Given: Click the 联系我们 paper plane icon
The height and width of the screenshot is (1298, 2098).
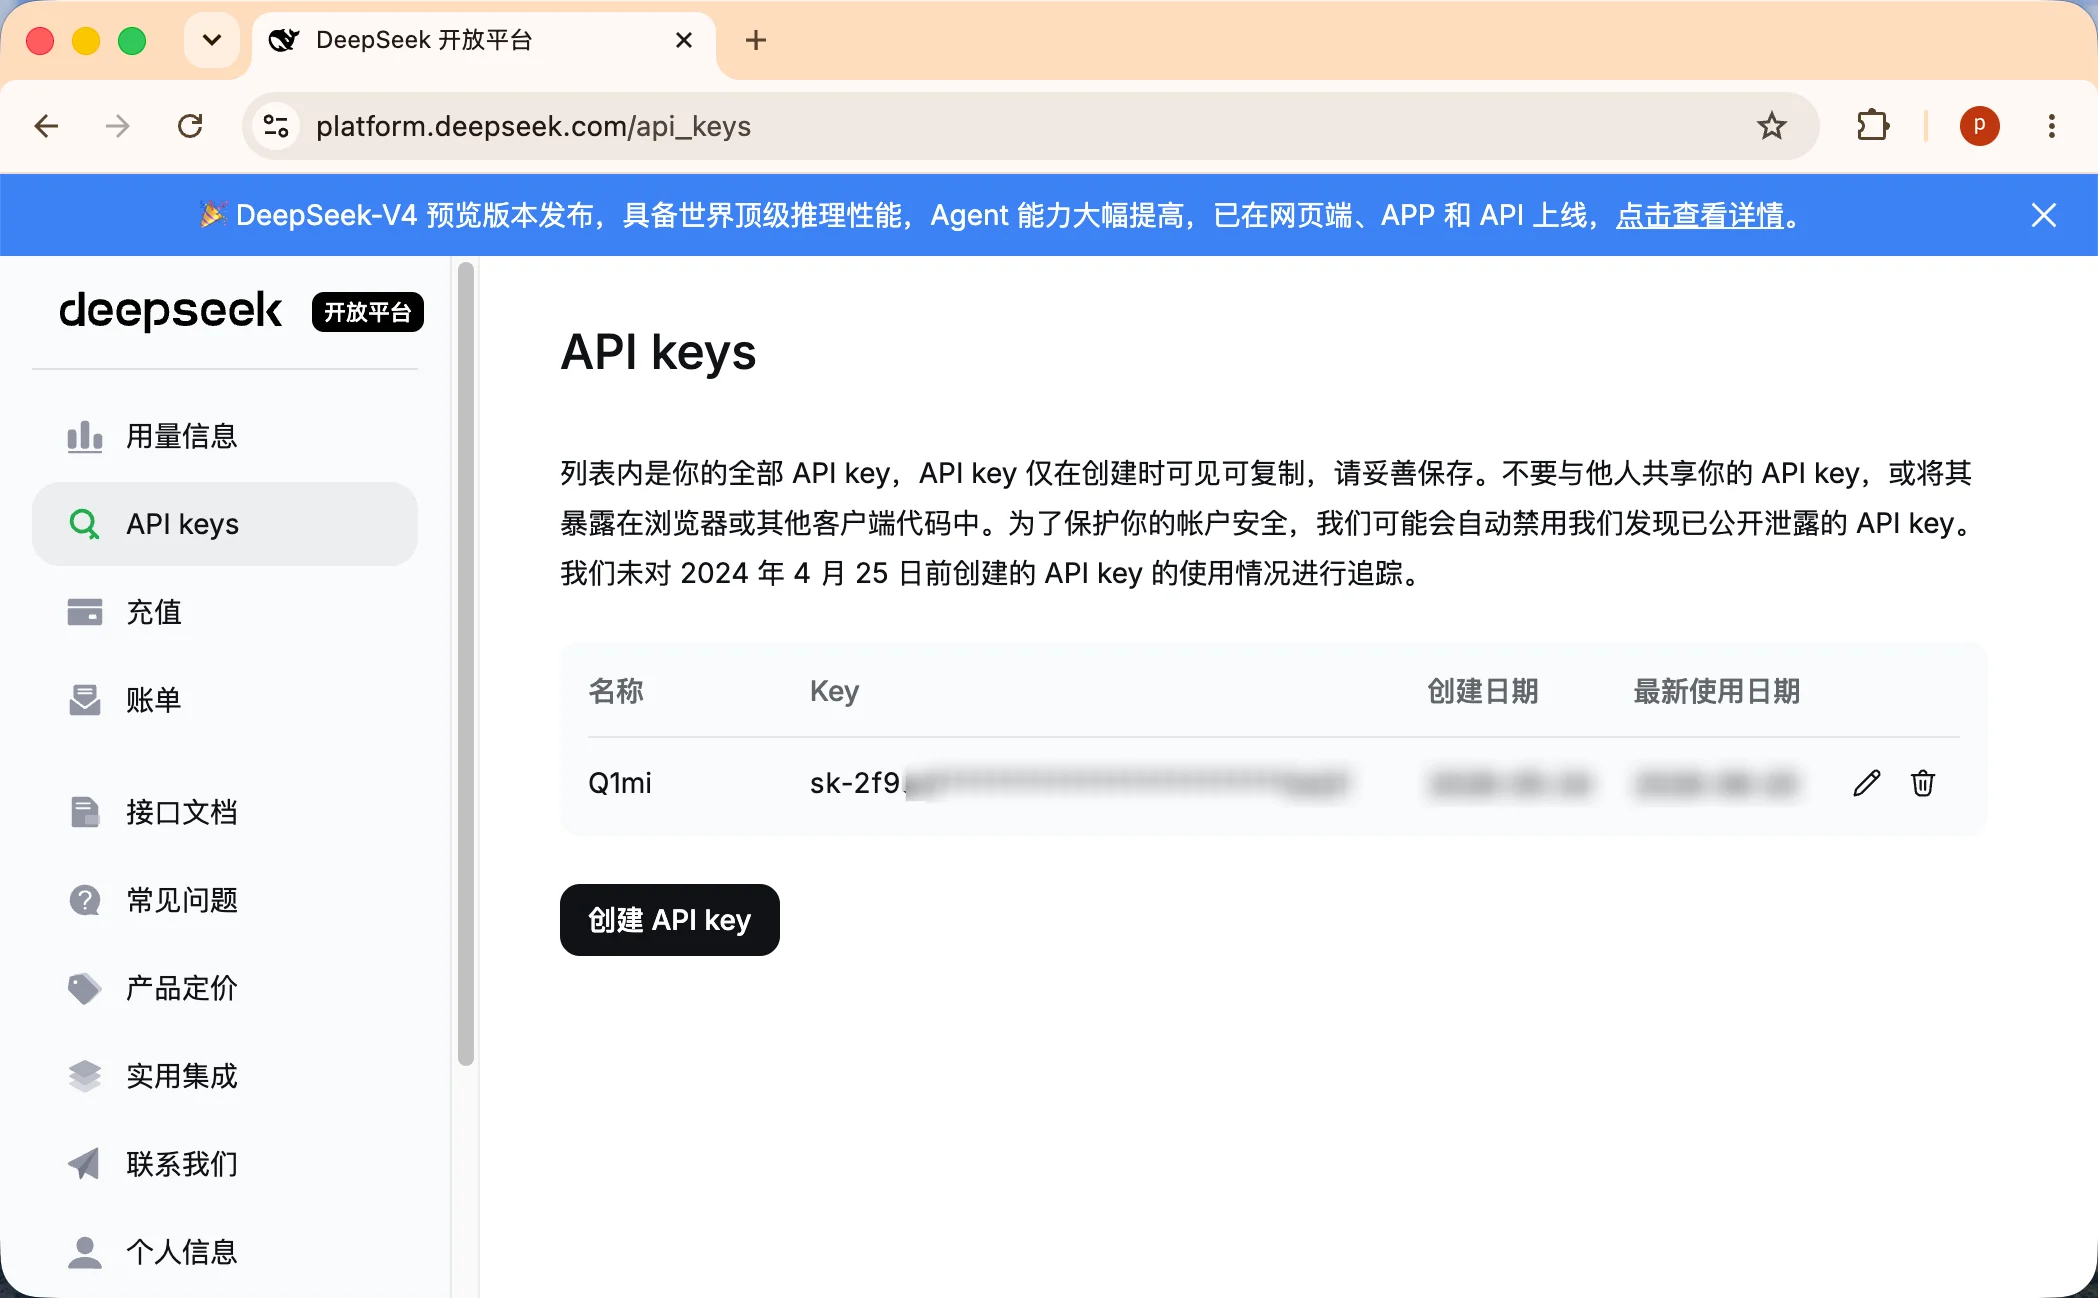Looking at the screenshot, I should coord(85,1164).
